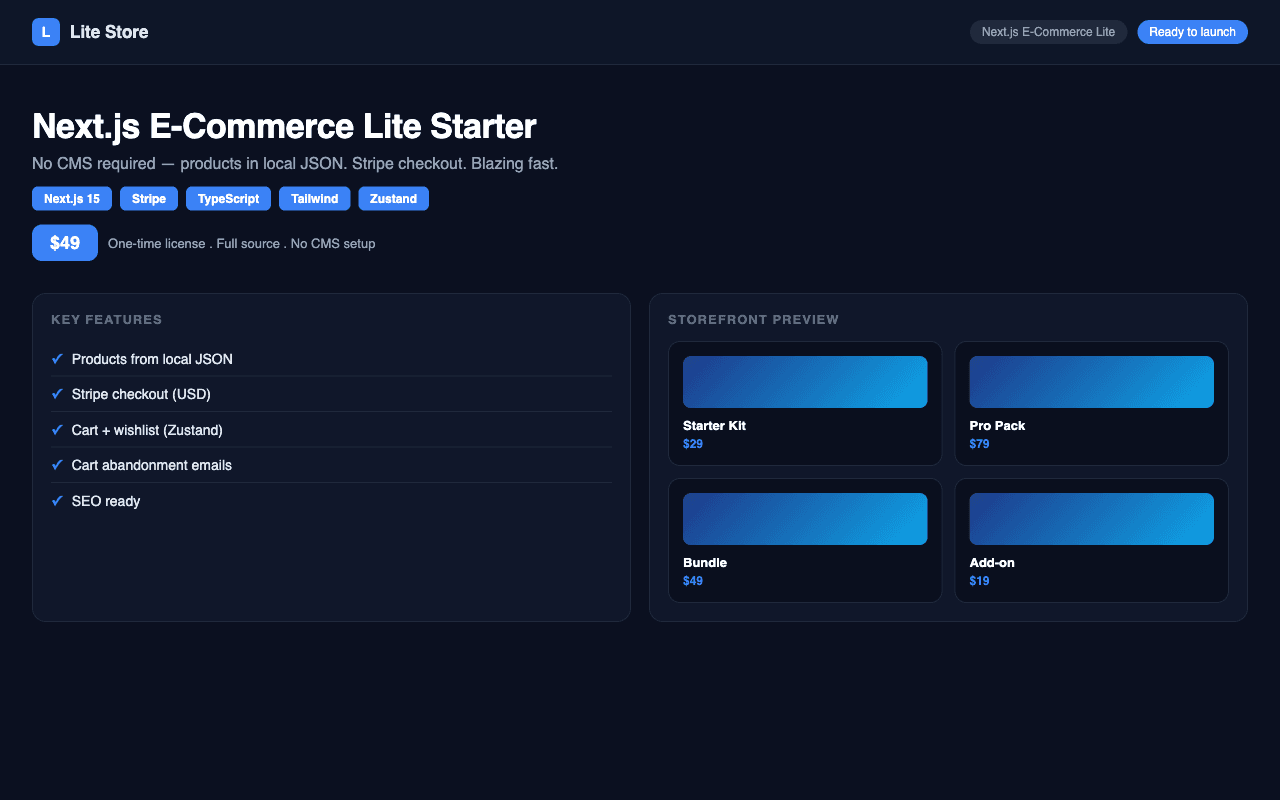Click the KEY FEATURES section heading
Image resolution: width=1280 pixels, height=800 pixels.
pyautogui.click(x=106, y=320)
